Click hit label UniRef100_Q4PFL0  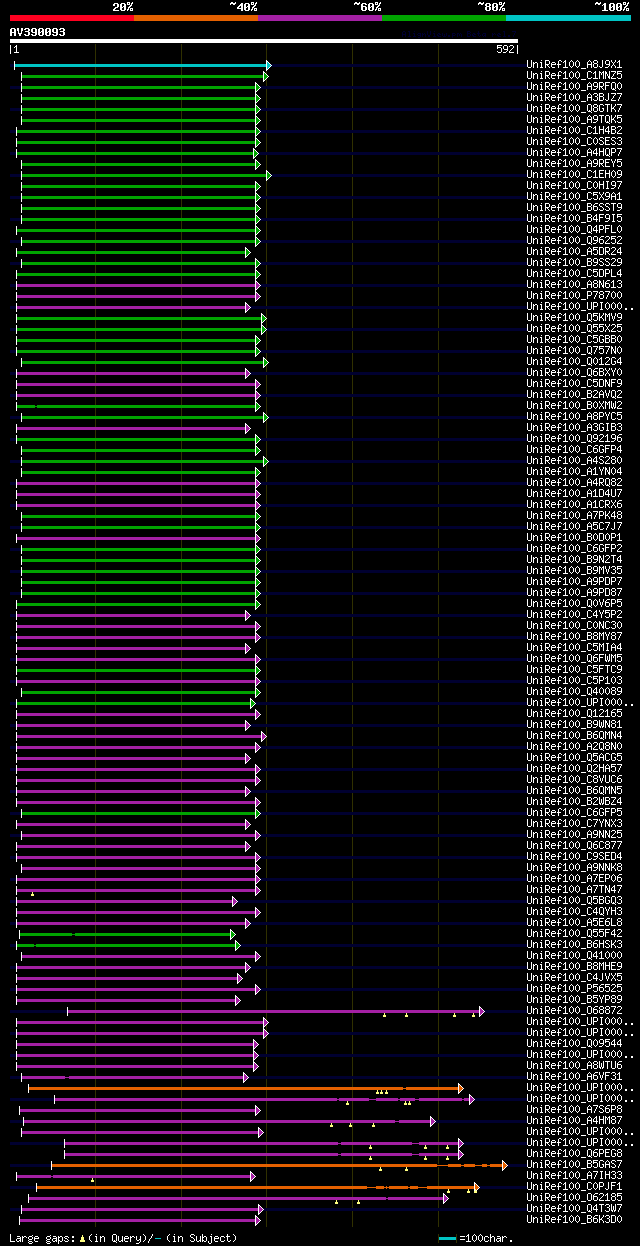tap(574, 230)
